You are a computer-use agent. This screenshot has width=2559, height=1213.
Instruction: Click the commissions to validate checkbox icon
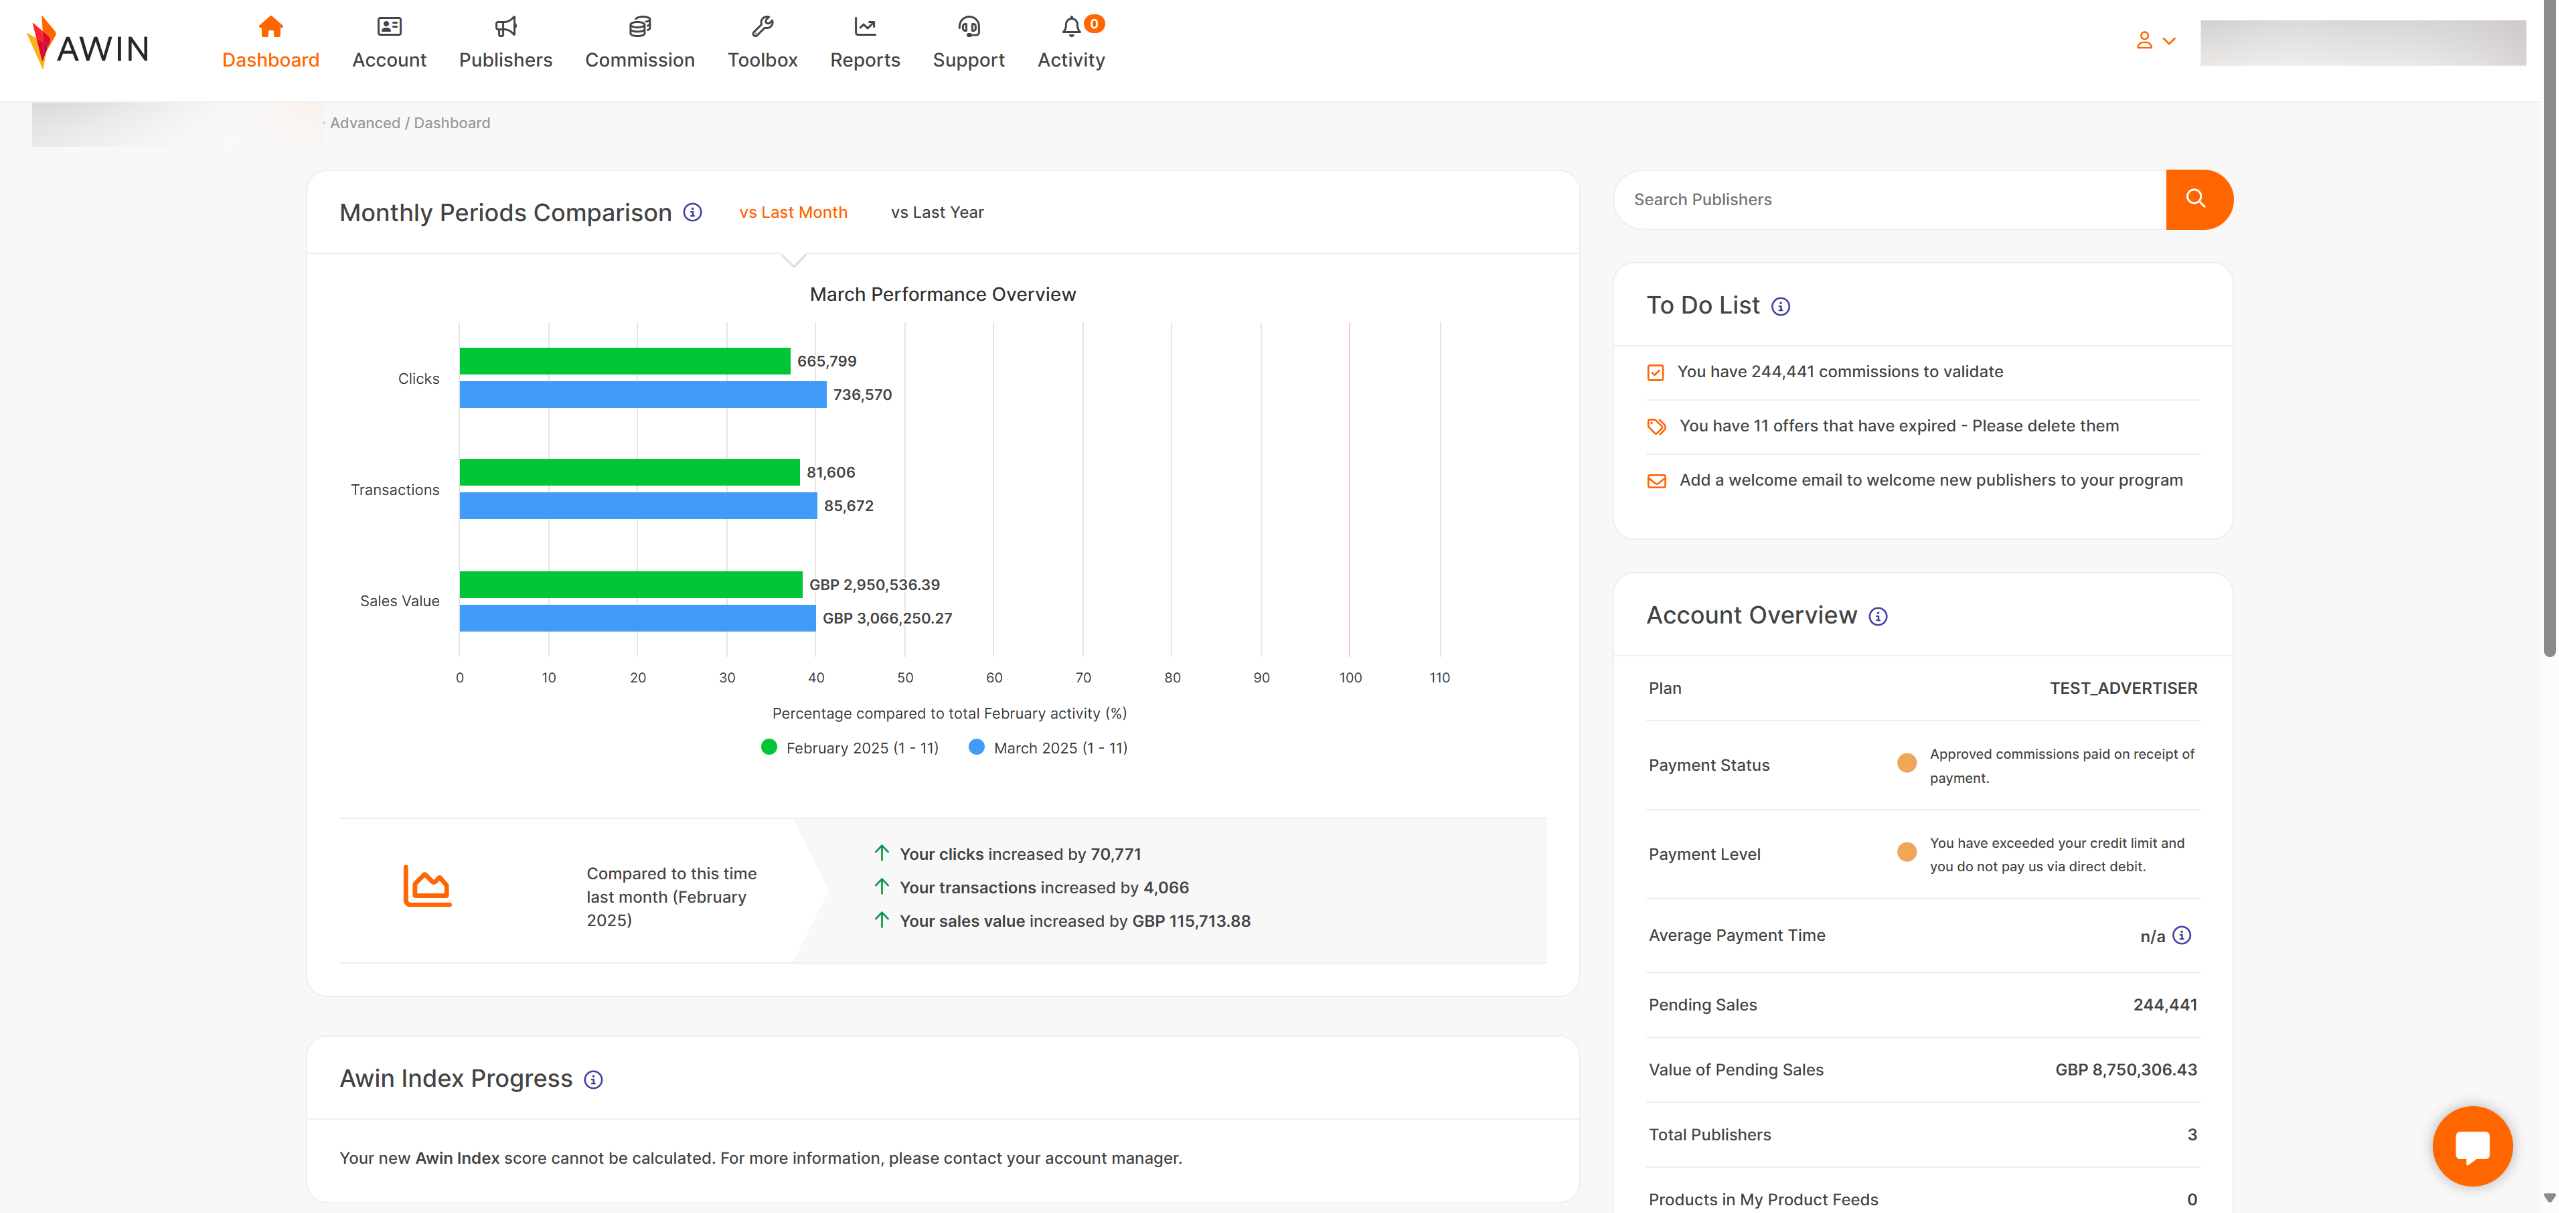[1656, 372]
